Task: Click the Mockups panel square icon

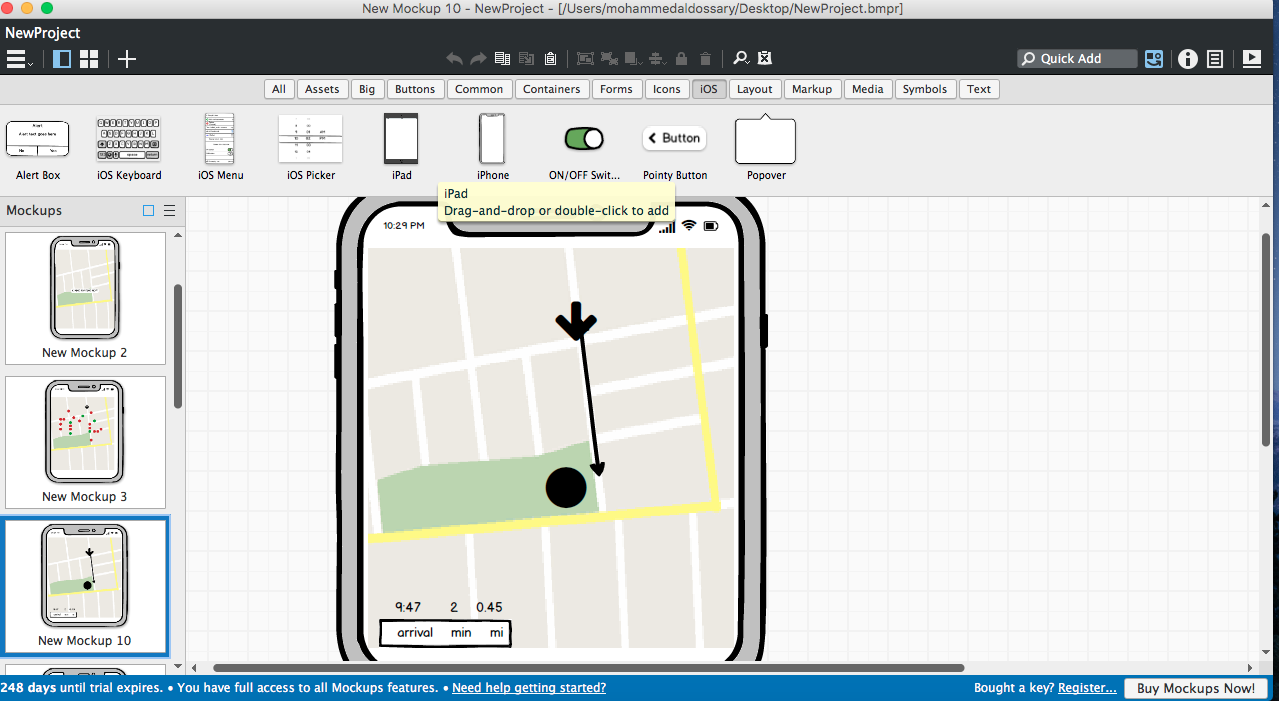Action: tap(149, 211)
